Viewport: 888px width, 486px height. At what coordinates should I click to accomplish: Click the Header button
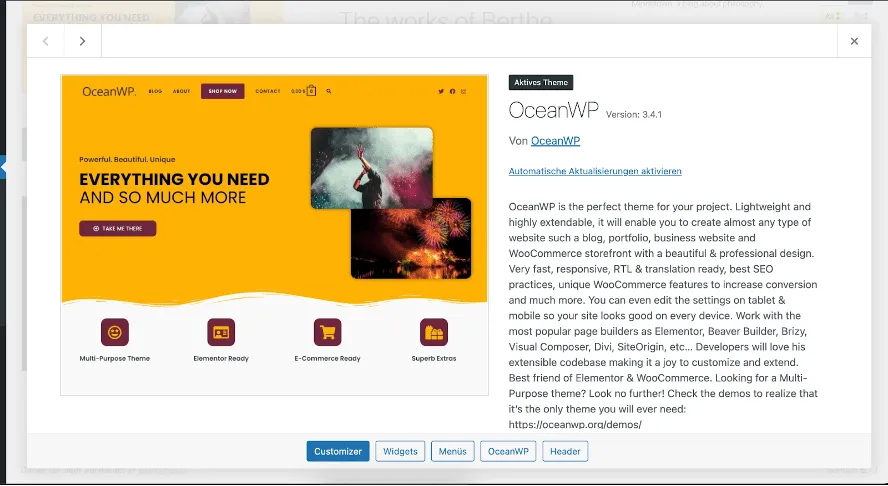[565, 451]
